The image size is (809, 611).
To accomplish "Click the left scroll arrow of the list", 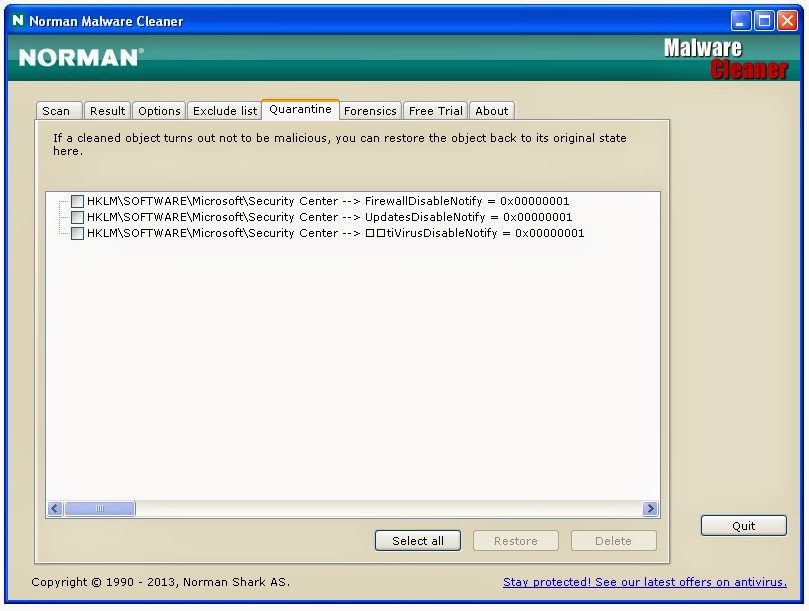I will point(55,508).
